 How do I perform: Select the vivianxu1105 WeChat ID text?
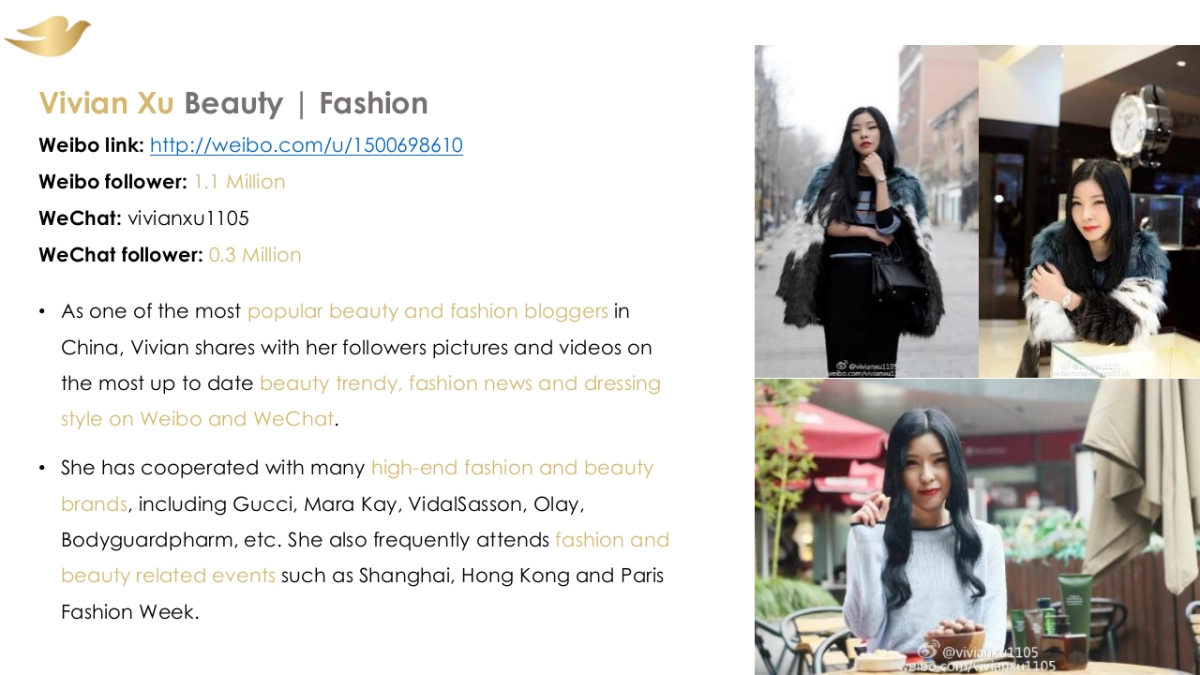coord(188,218)
